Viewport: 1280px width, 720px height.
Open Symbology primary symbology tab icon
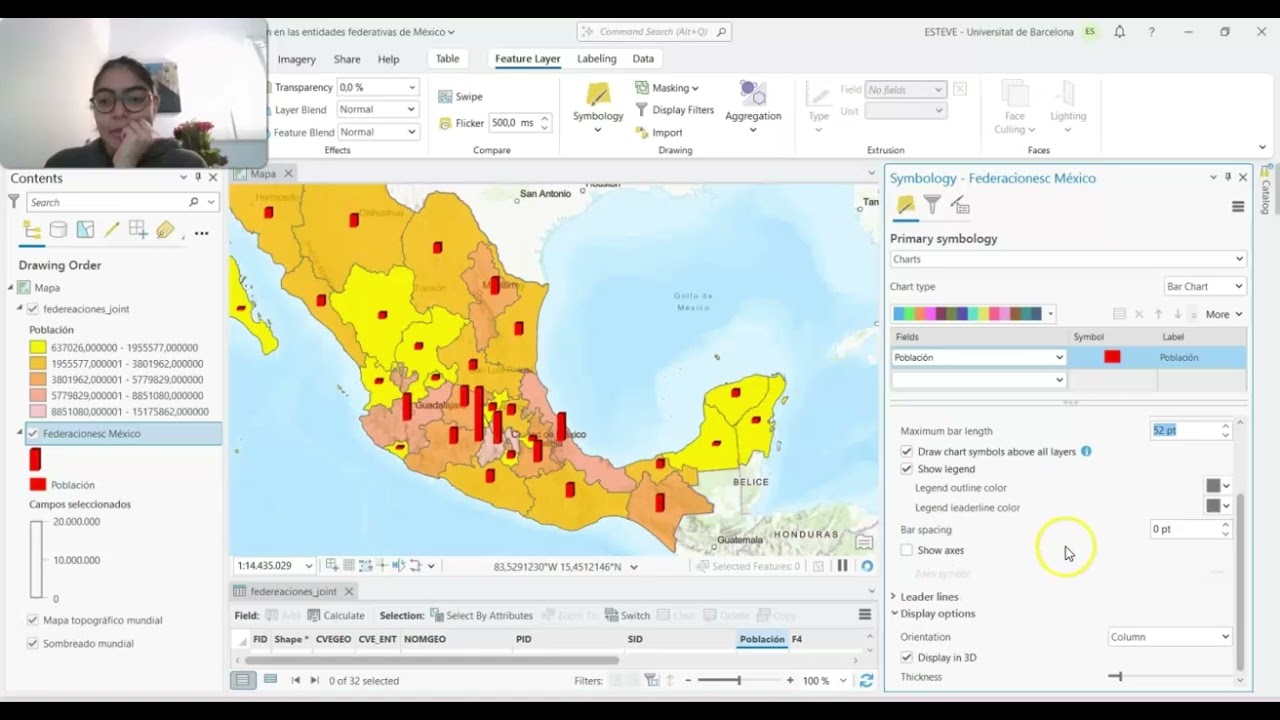click(905, 205)
